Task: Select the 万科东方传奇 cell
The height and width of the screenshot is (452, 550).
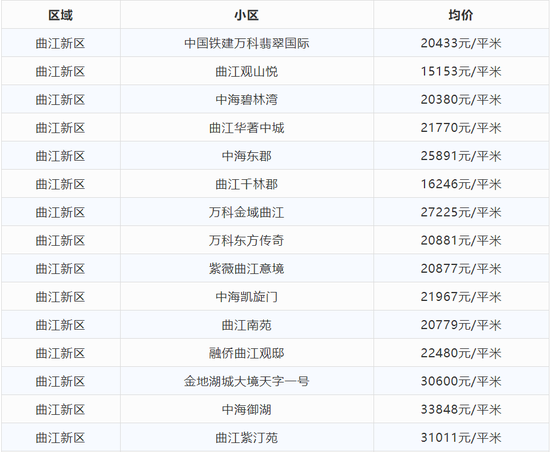Action: [x=247, y=241]
